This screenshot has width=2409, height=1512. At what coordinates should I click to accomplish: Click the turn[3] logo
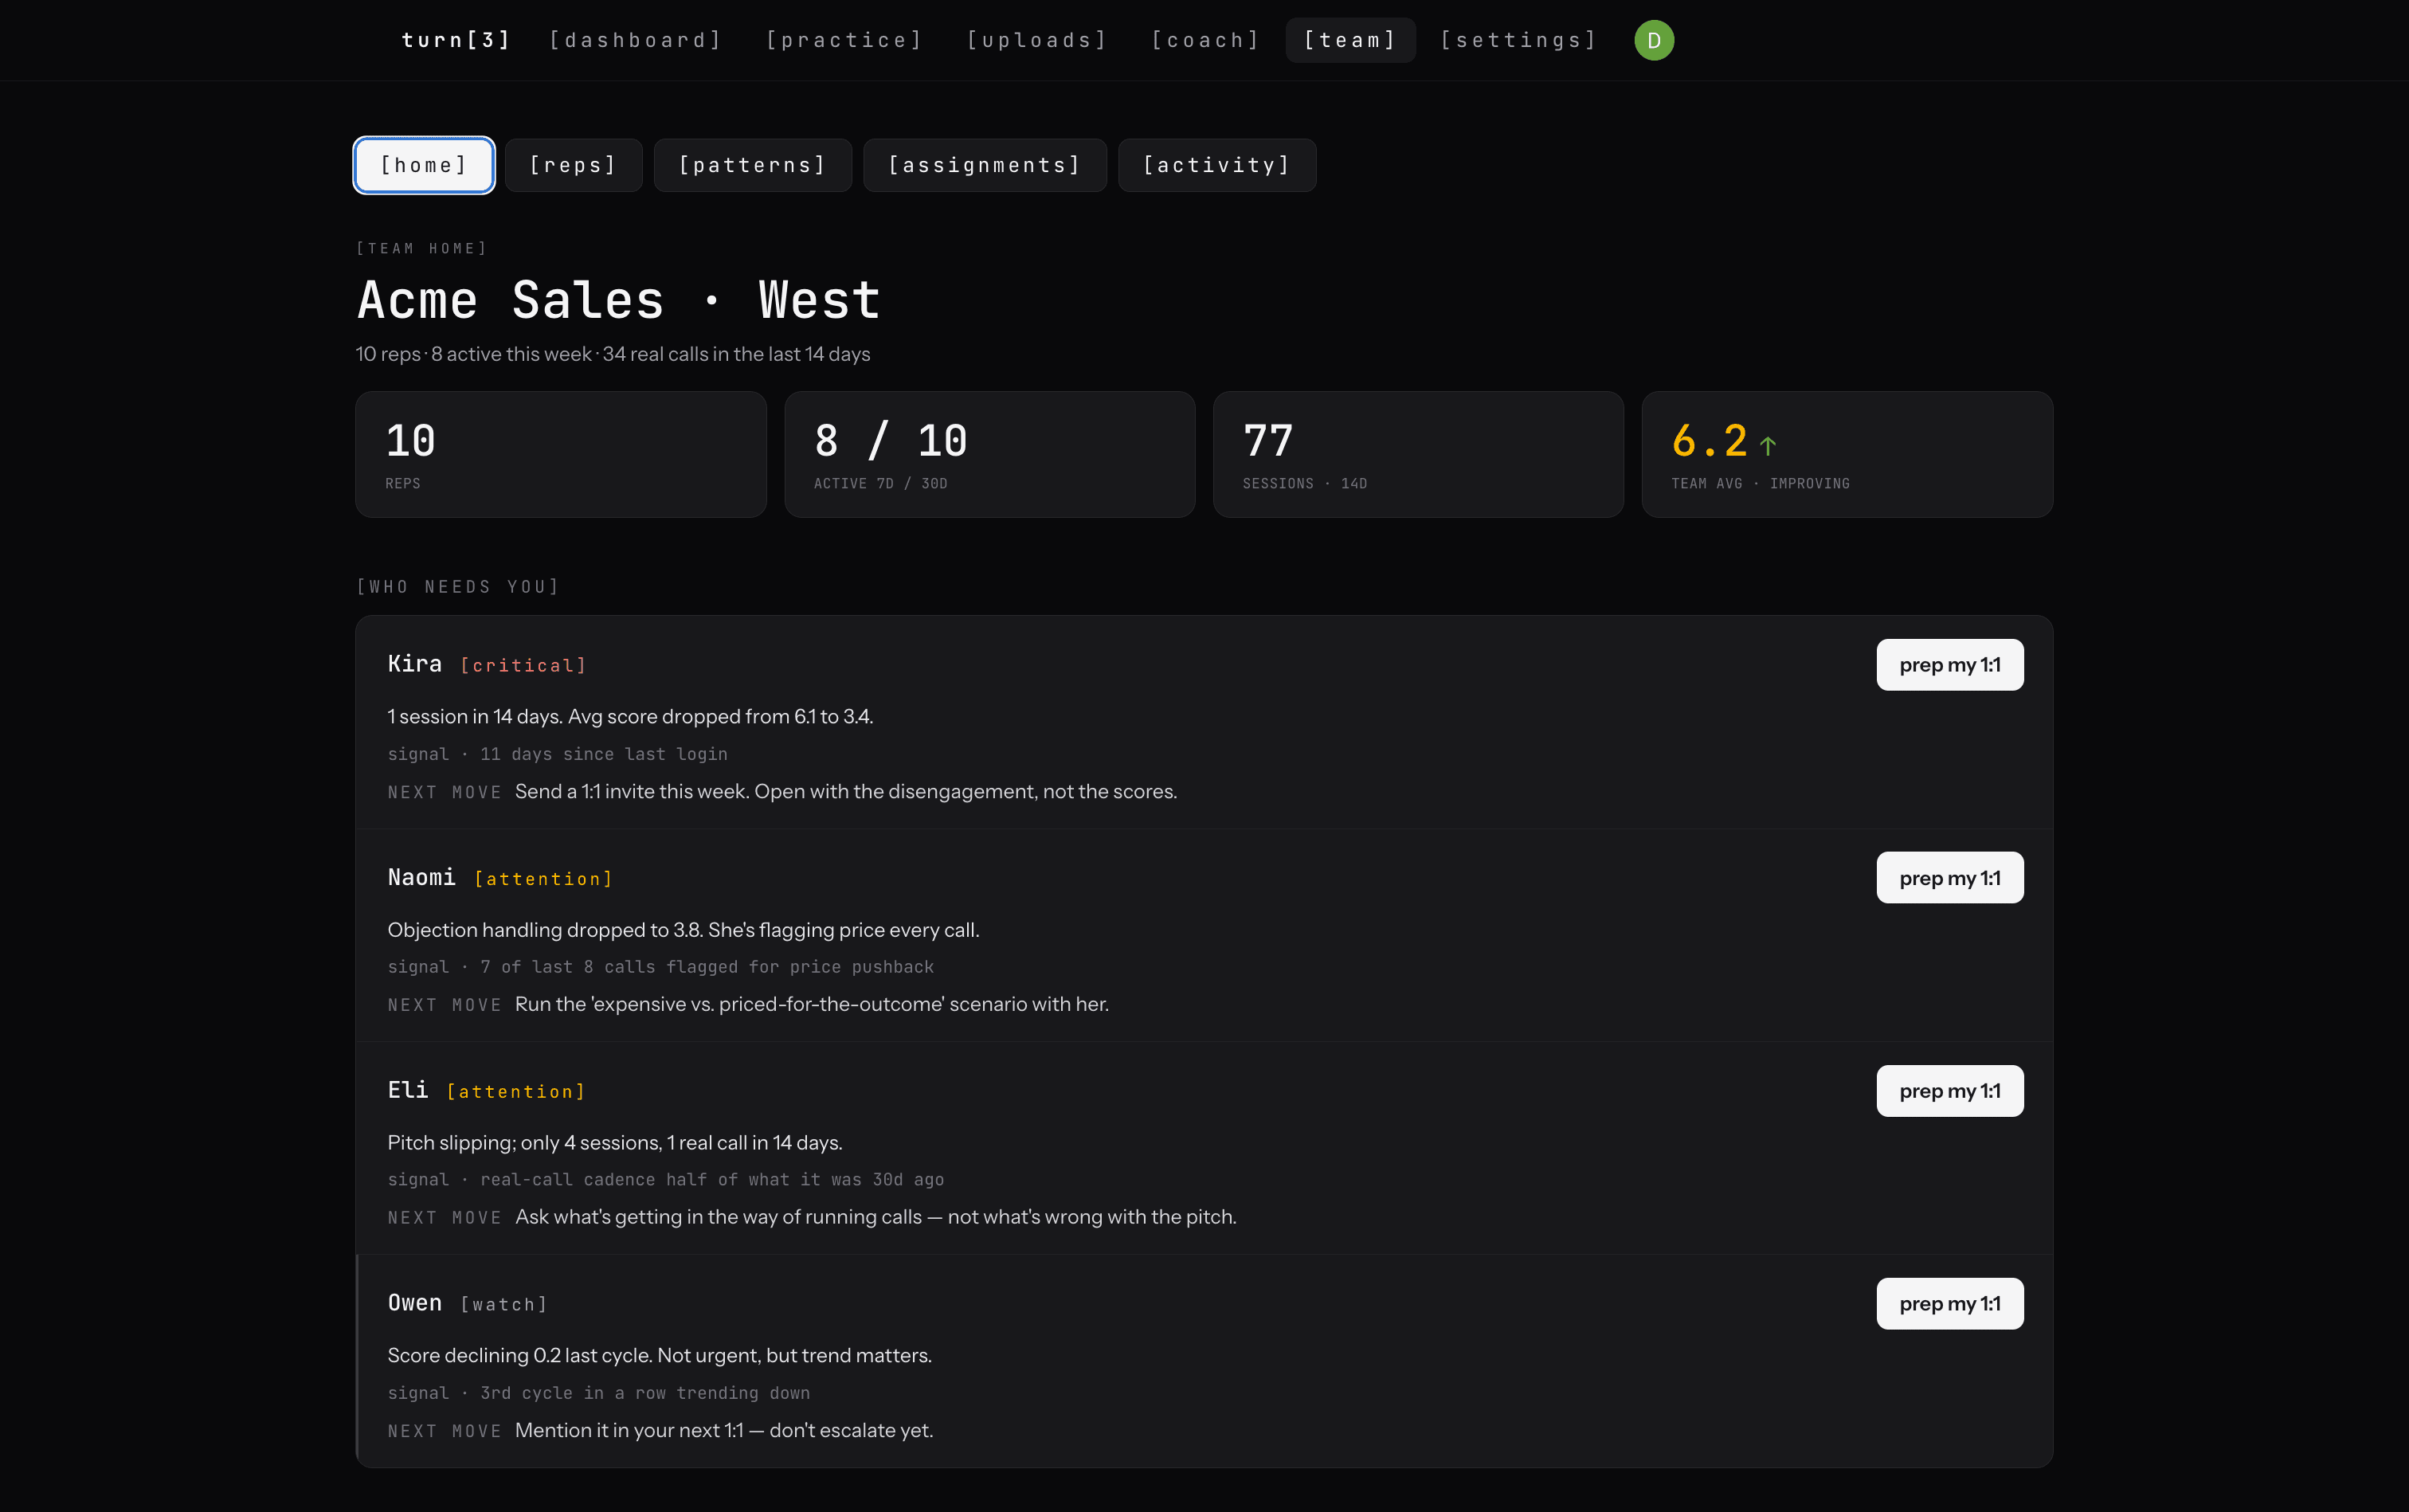click(456, 40)
